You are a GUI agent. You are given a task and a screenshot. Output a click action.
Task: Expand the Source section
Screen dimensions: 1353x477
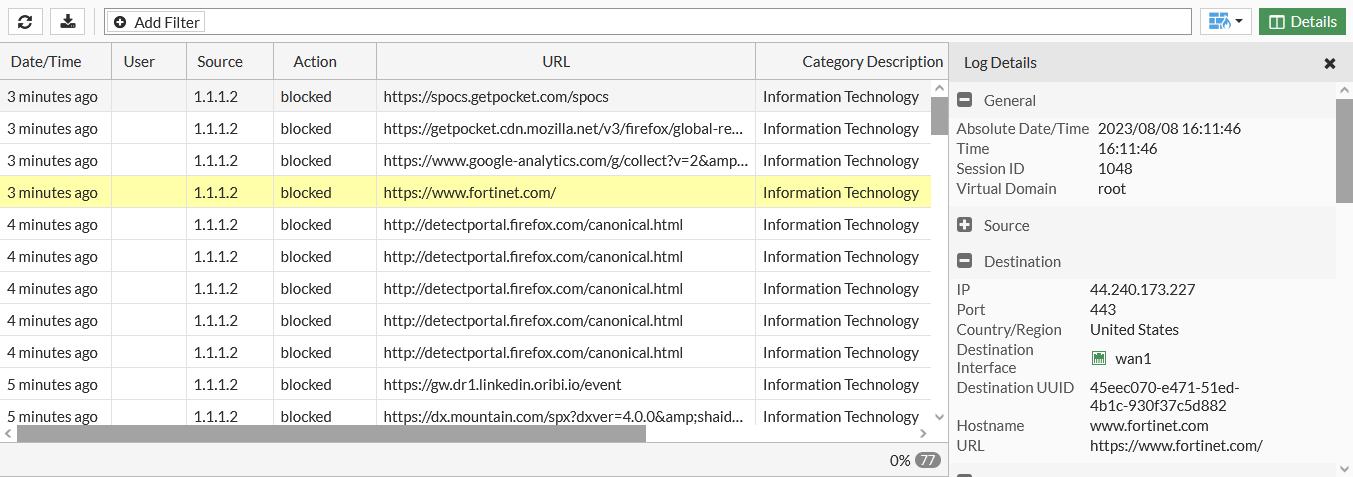coord(965,225)
